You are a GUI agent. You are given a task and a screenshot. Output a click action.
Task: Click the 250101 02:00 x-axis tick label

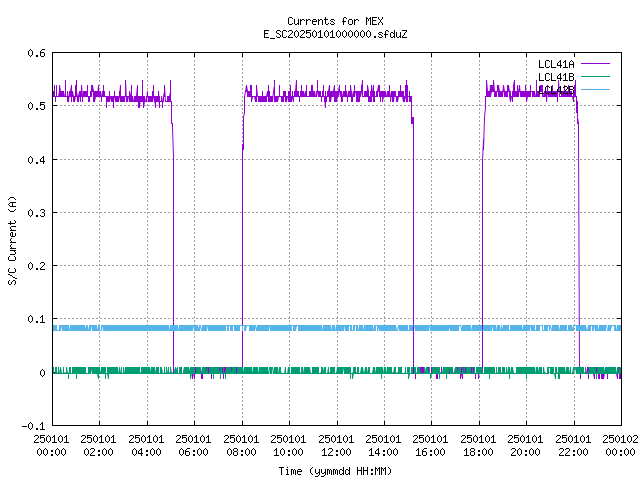point(98,446)
